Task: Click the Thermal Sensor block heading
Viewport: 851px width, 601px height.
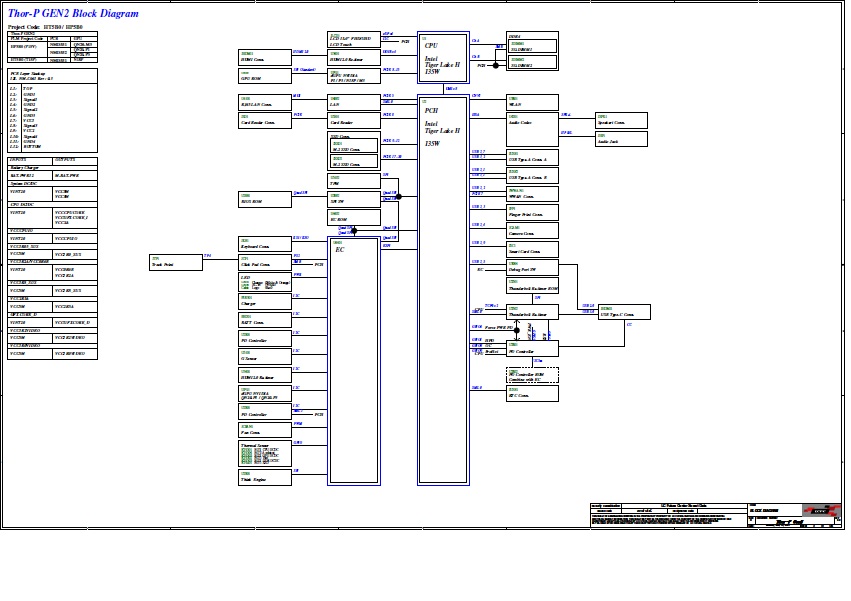Action: pos(254,445)
